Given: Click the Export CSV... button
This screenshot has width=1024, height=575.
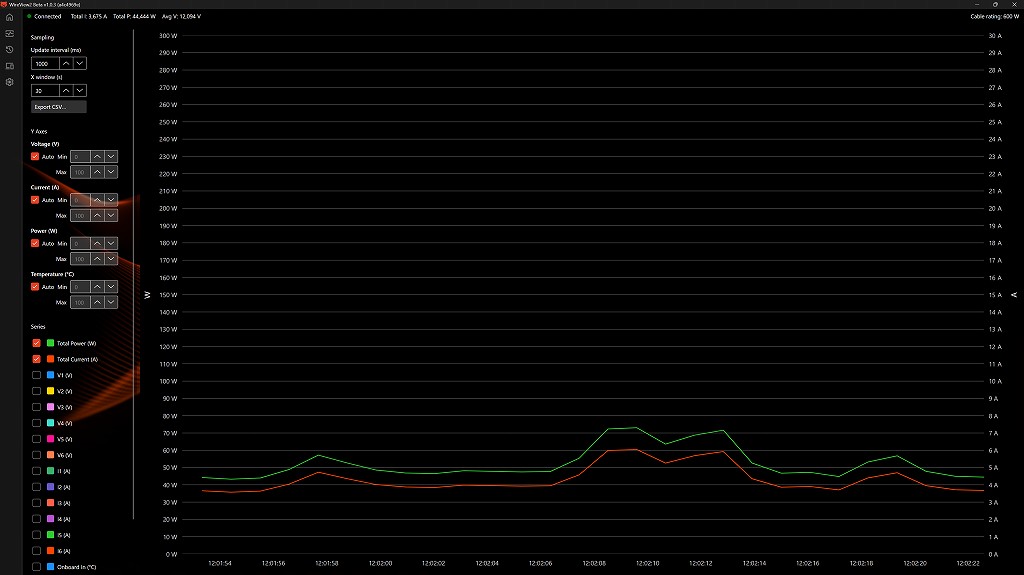Looking at the screenshot, I should [58, 107].
